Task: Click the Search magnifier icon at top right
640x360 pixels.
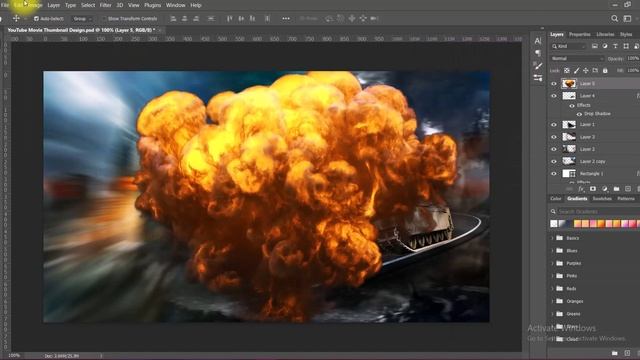Action: [x=615, y=18]
